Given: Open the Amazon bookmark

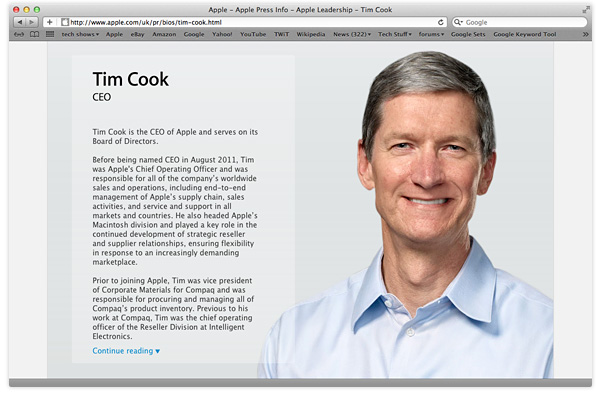Looking at the screenshot, I should pos(164,34).
